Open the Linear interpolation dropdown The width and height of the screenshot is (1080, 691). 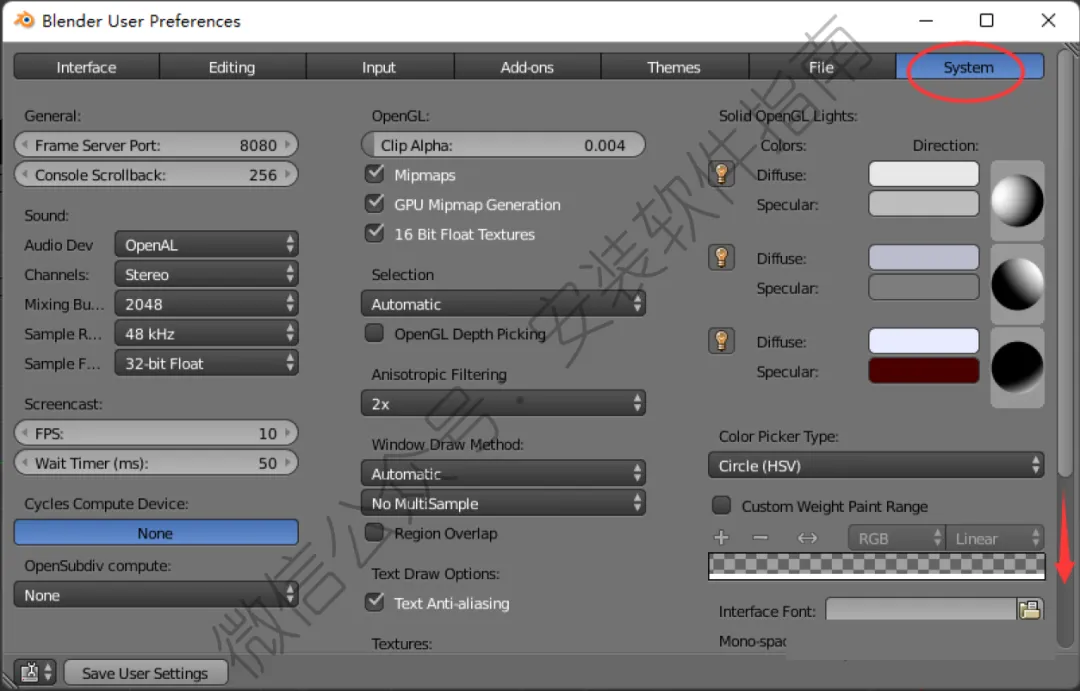click(x=995, y=538)
